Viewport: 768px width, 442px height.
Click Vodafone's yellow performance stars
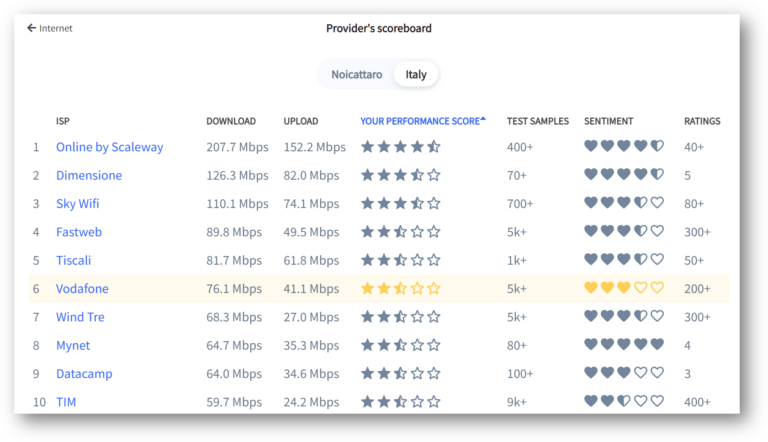tap(400, 289)
